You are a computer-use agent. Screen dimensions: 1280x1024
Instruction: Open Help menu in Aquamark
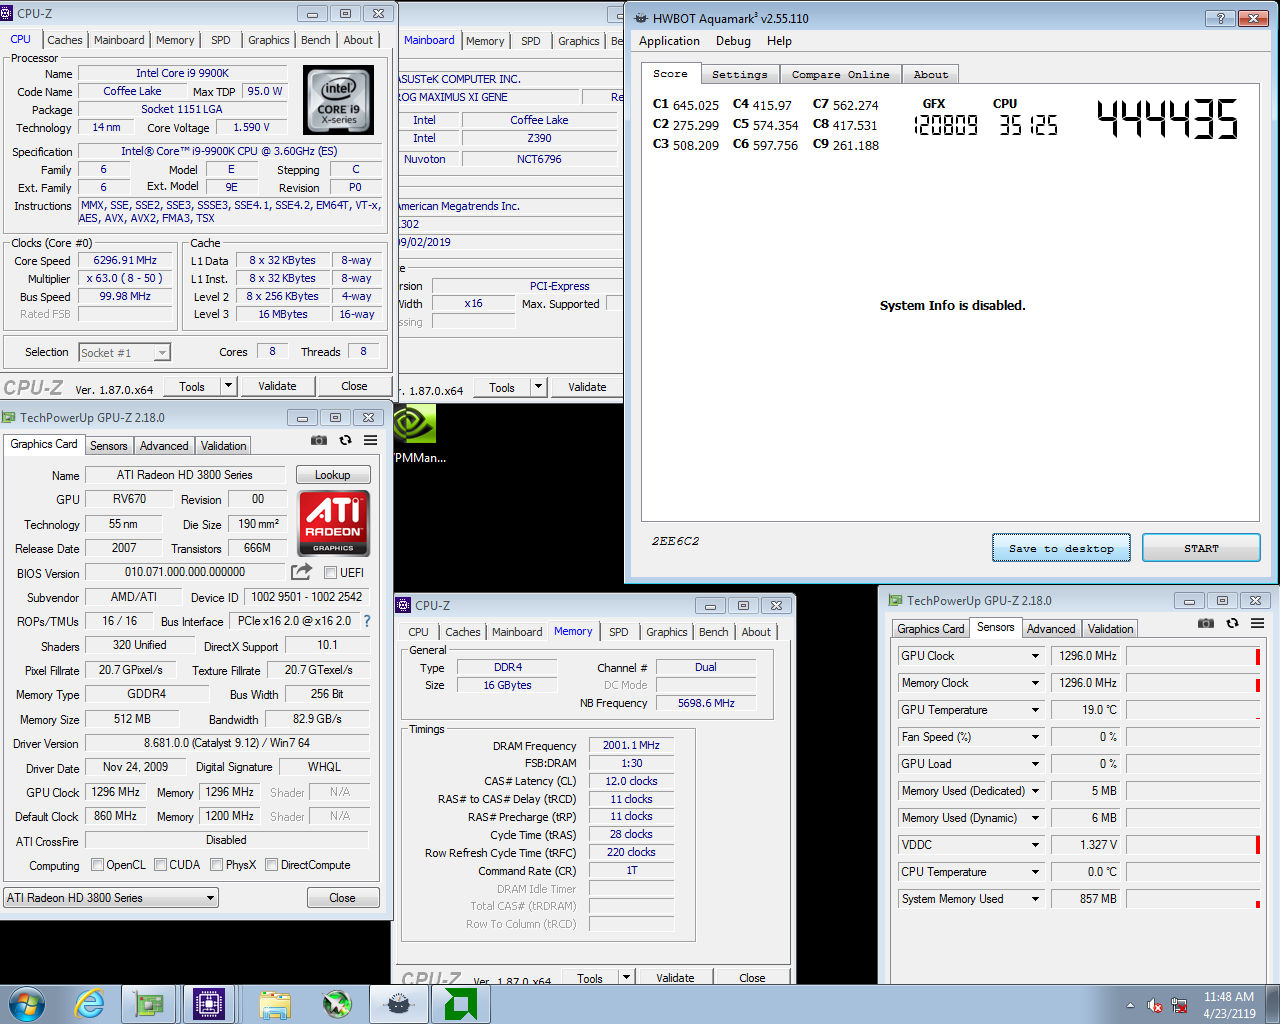(779, 41)
